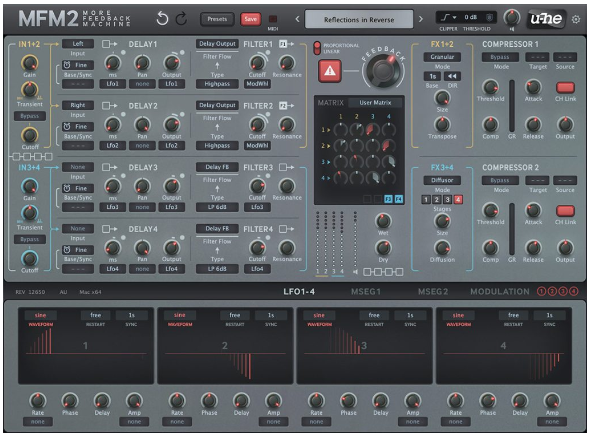
Task: Click the redo arrow icon
Action: [x=181, y=18]
